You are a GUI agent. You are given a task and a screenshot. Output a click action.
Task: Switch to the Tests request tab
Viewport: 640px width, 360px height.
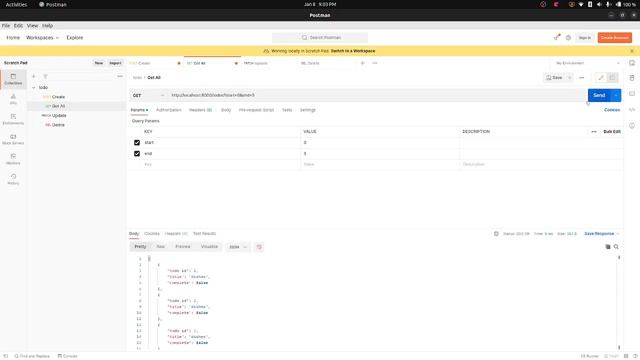click(287, 110)
